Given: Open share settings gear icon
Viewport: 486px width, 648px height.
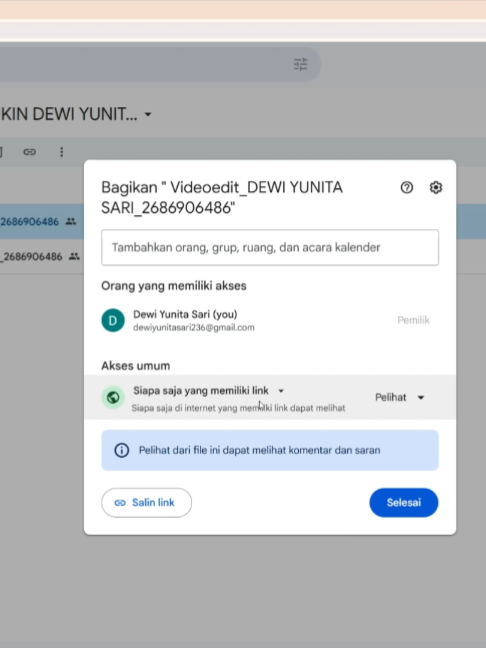Looking at the screenshot, I should pyautogui.click(x=436, y=188).
